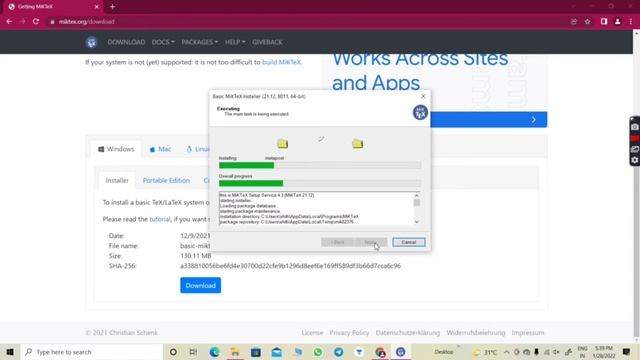Click the installer log scrollbar thumb
The image size is (640, 360).
click(417, 202)
